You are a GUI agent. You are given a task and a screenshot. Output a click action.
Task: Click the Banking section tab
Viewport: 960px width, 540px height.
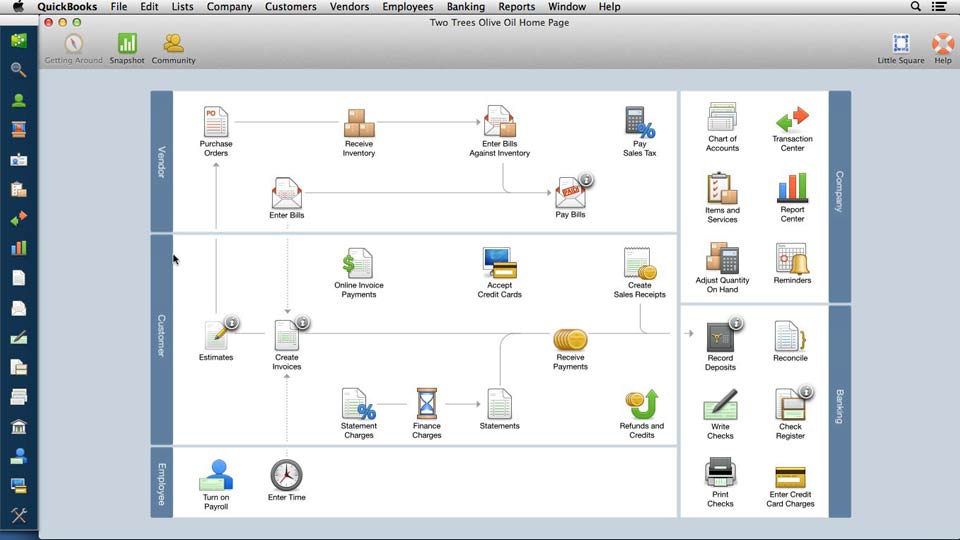click(x=840, y=411)
